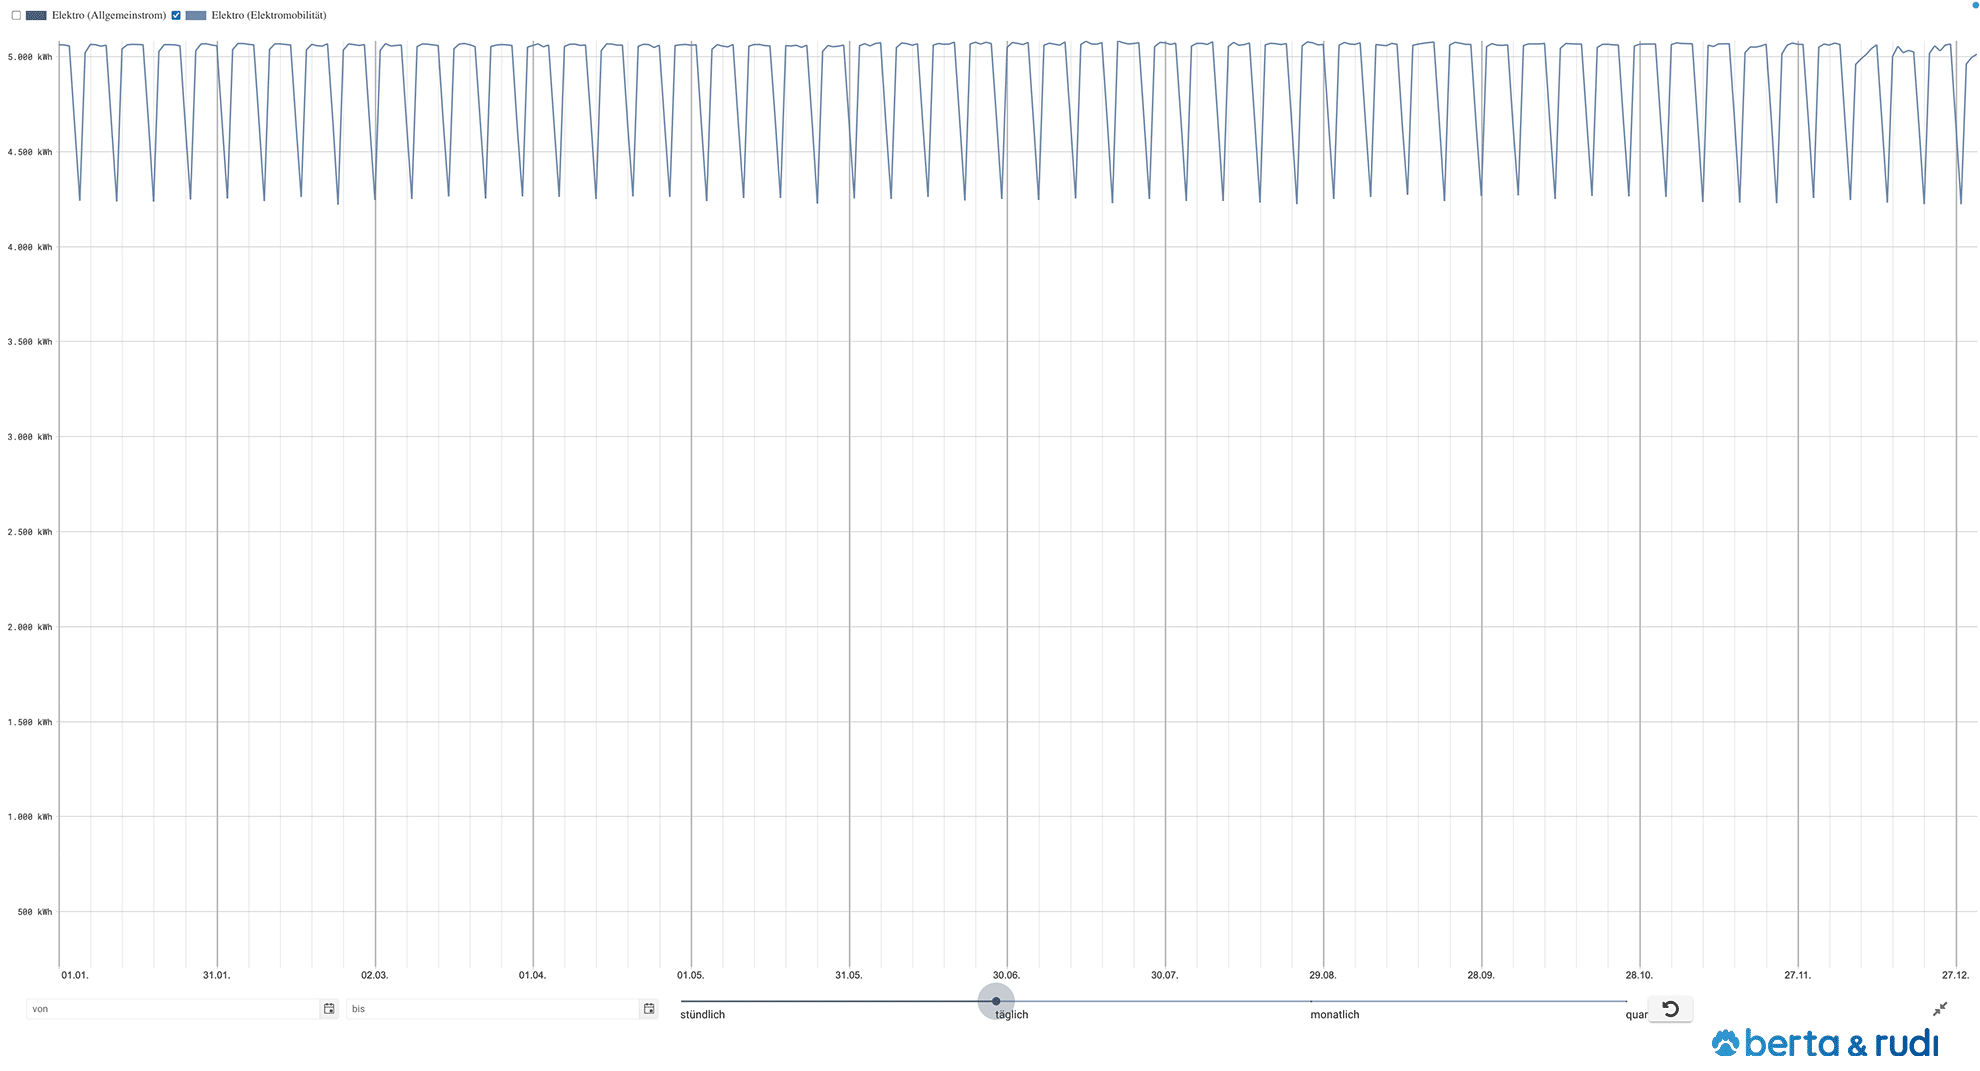This screenshot has height=1071, width=1980.
Task: Focus the 'bis' end date field
Action: [492, 1009]
